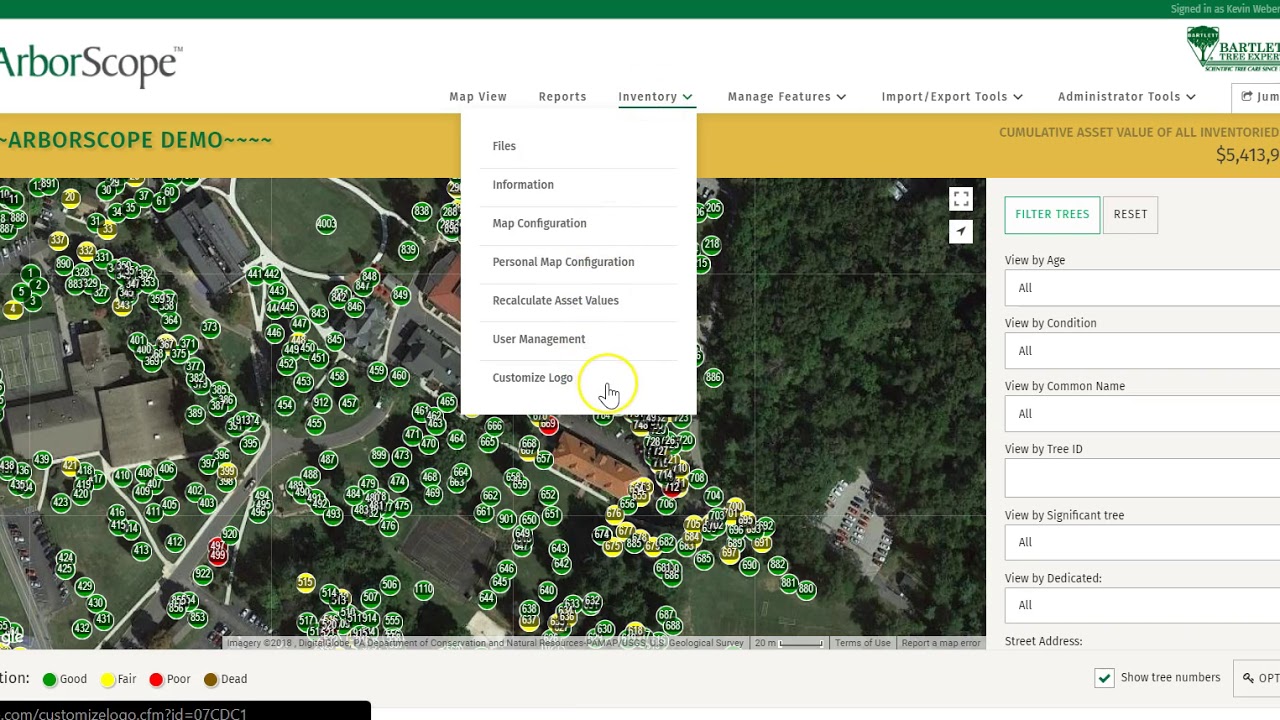
Task: Select tree marker 460 on the map
Action: click(x=400, y=376)
